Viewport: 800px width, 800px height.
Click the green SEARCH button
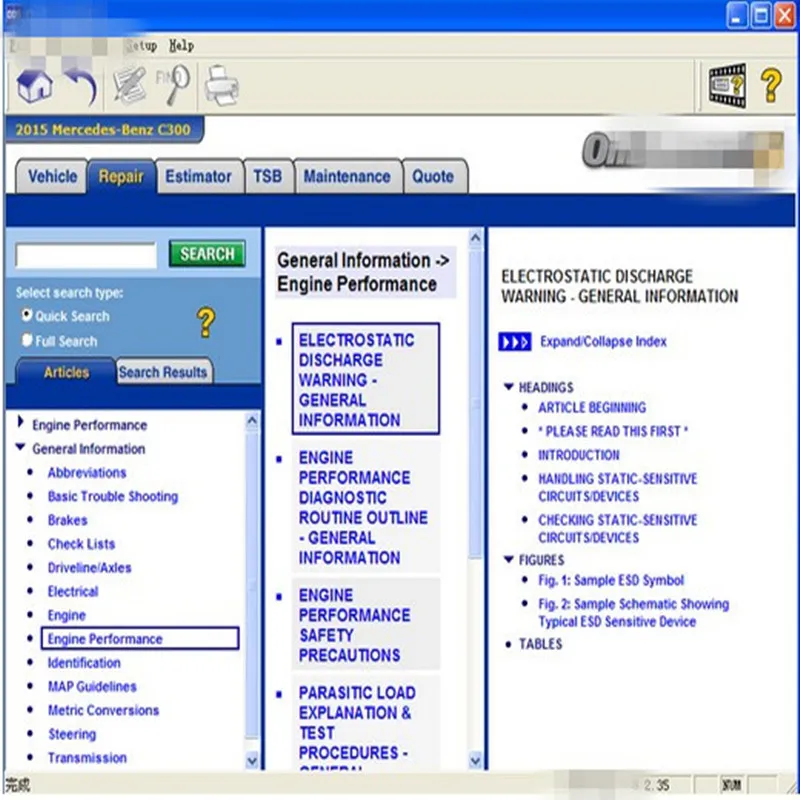pyautogui.click(x=207, y=254)
